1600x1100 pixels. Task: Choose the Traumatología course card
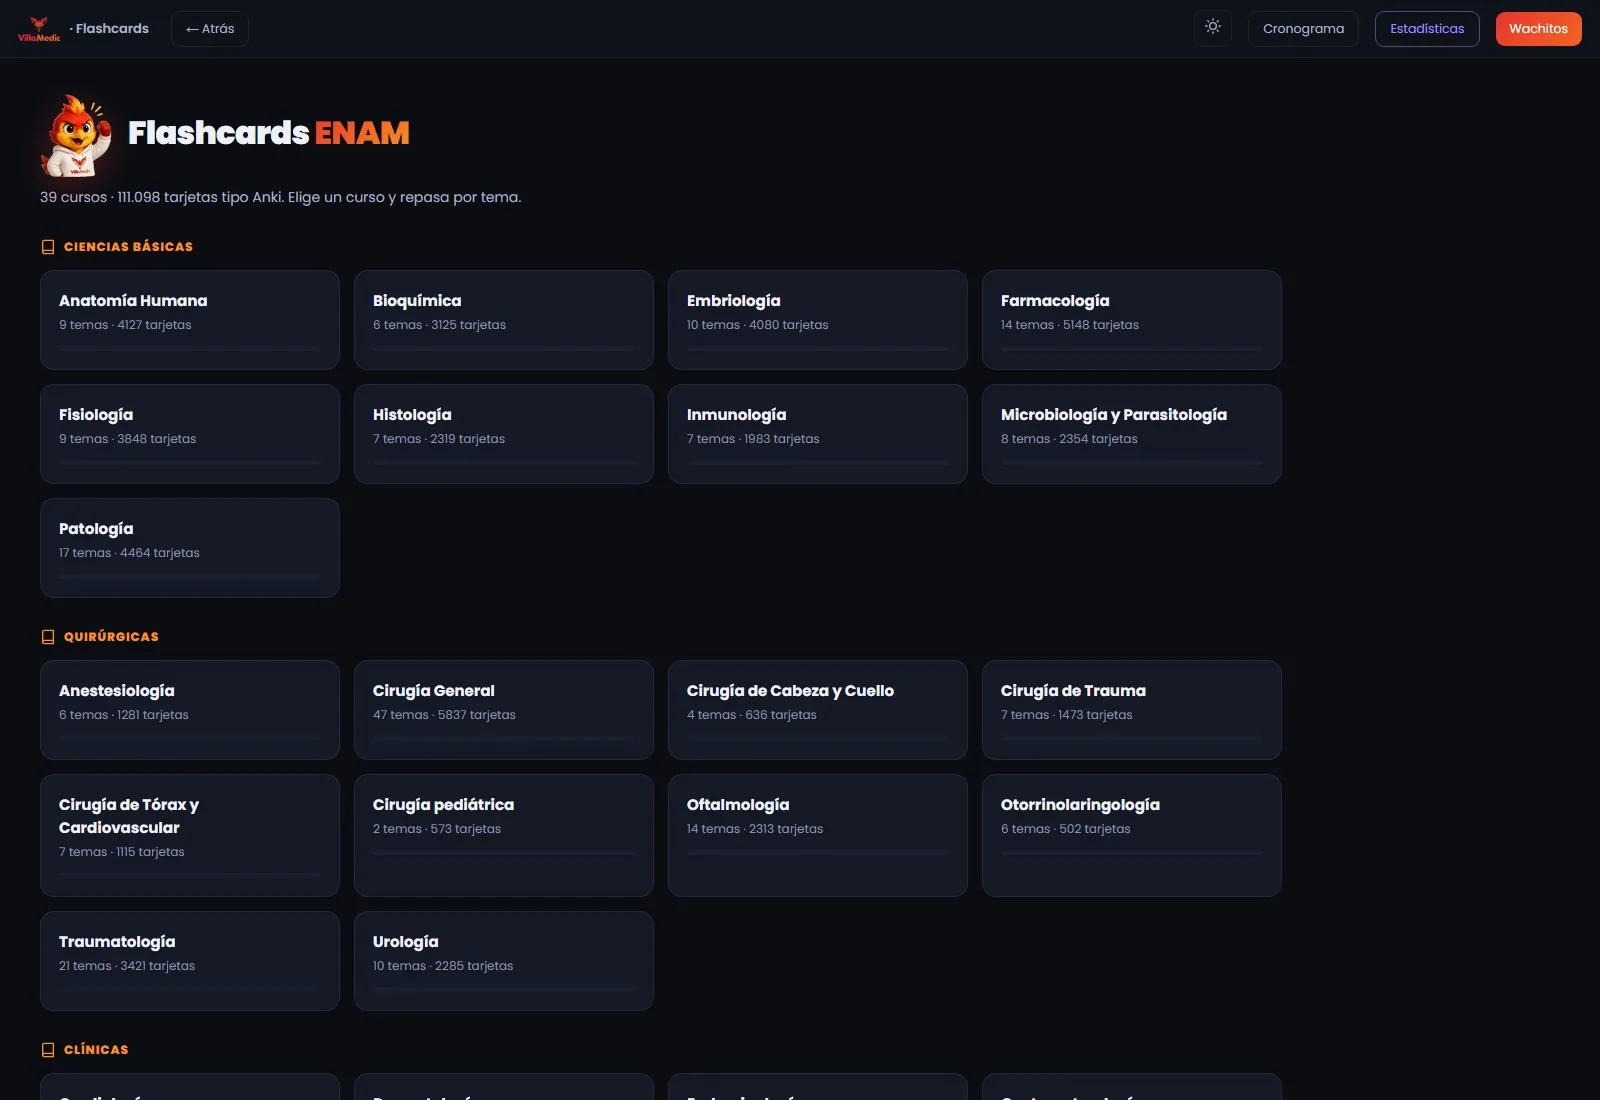tap(190, 961)
